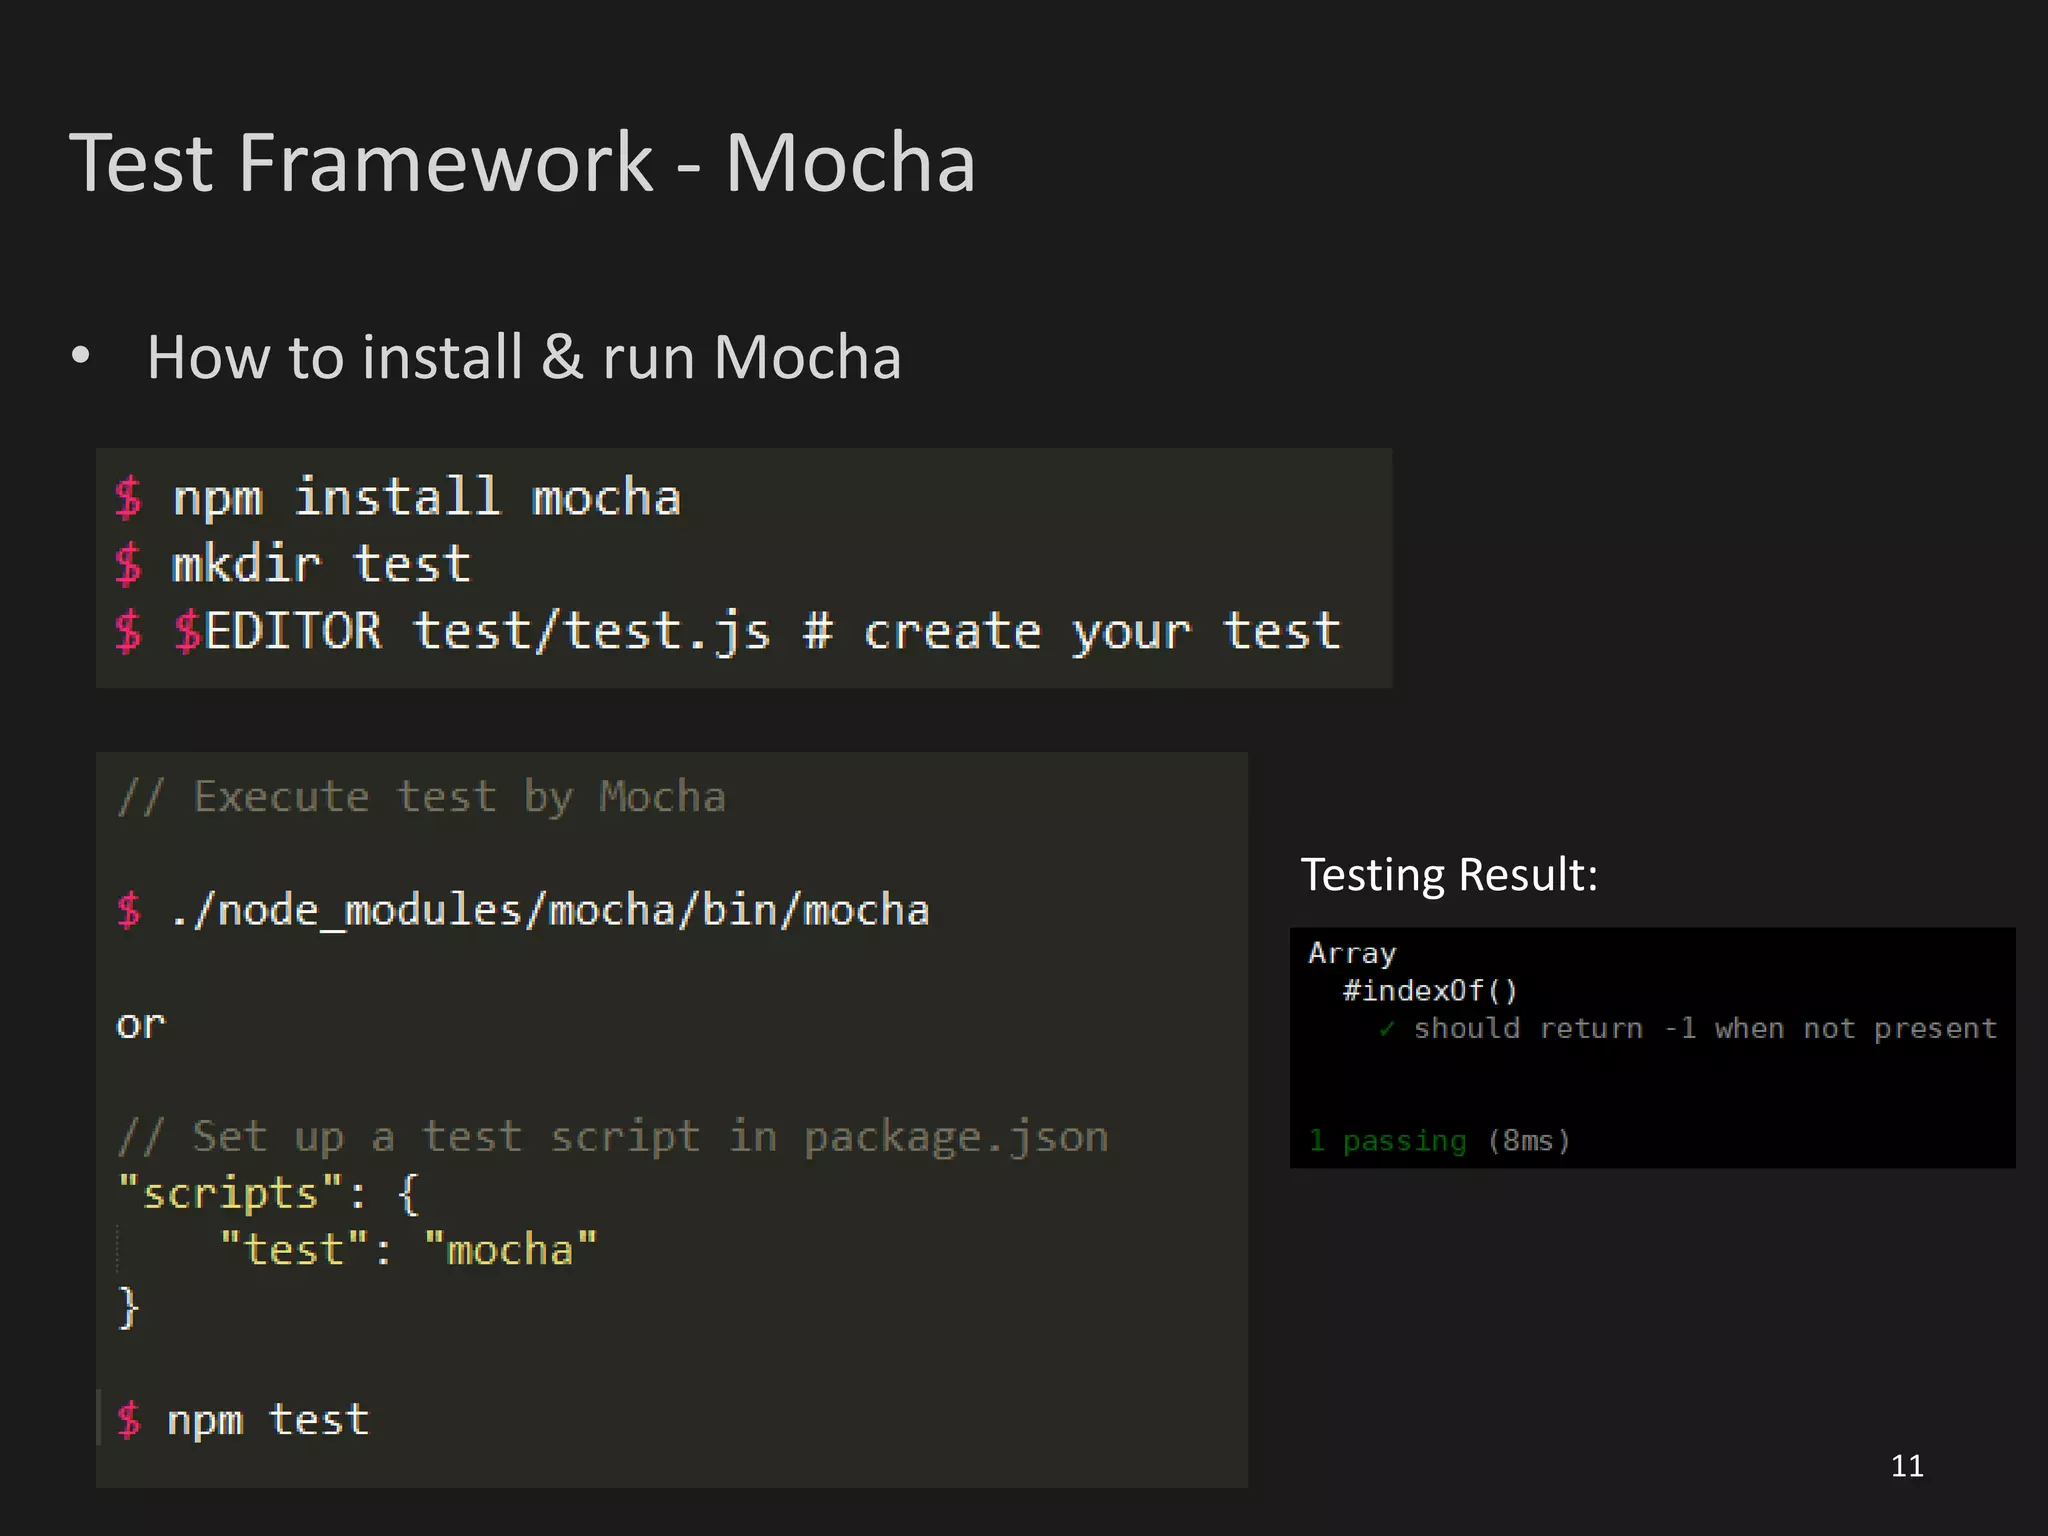Click the 'mkdir test' command line
The image size is (2048, 1536).
coord(320,565)
